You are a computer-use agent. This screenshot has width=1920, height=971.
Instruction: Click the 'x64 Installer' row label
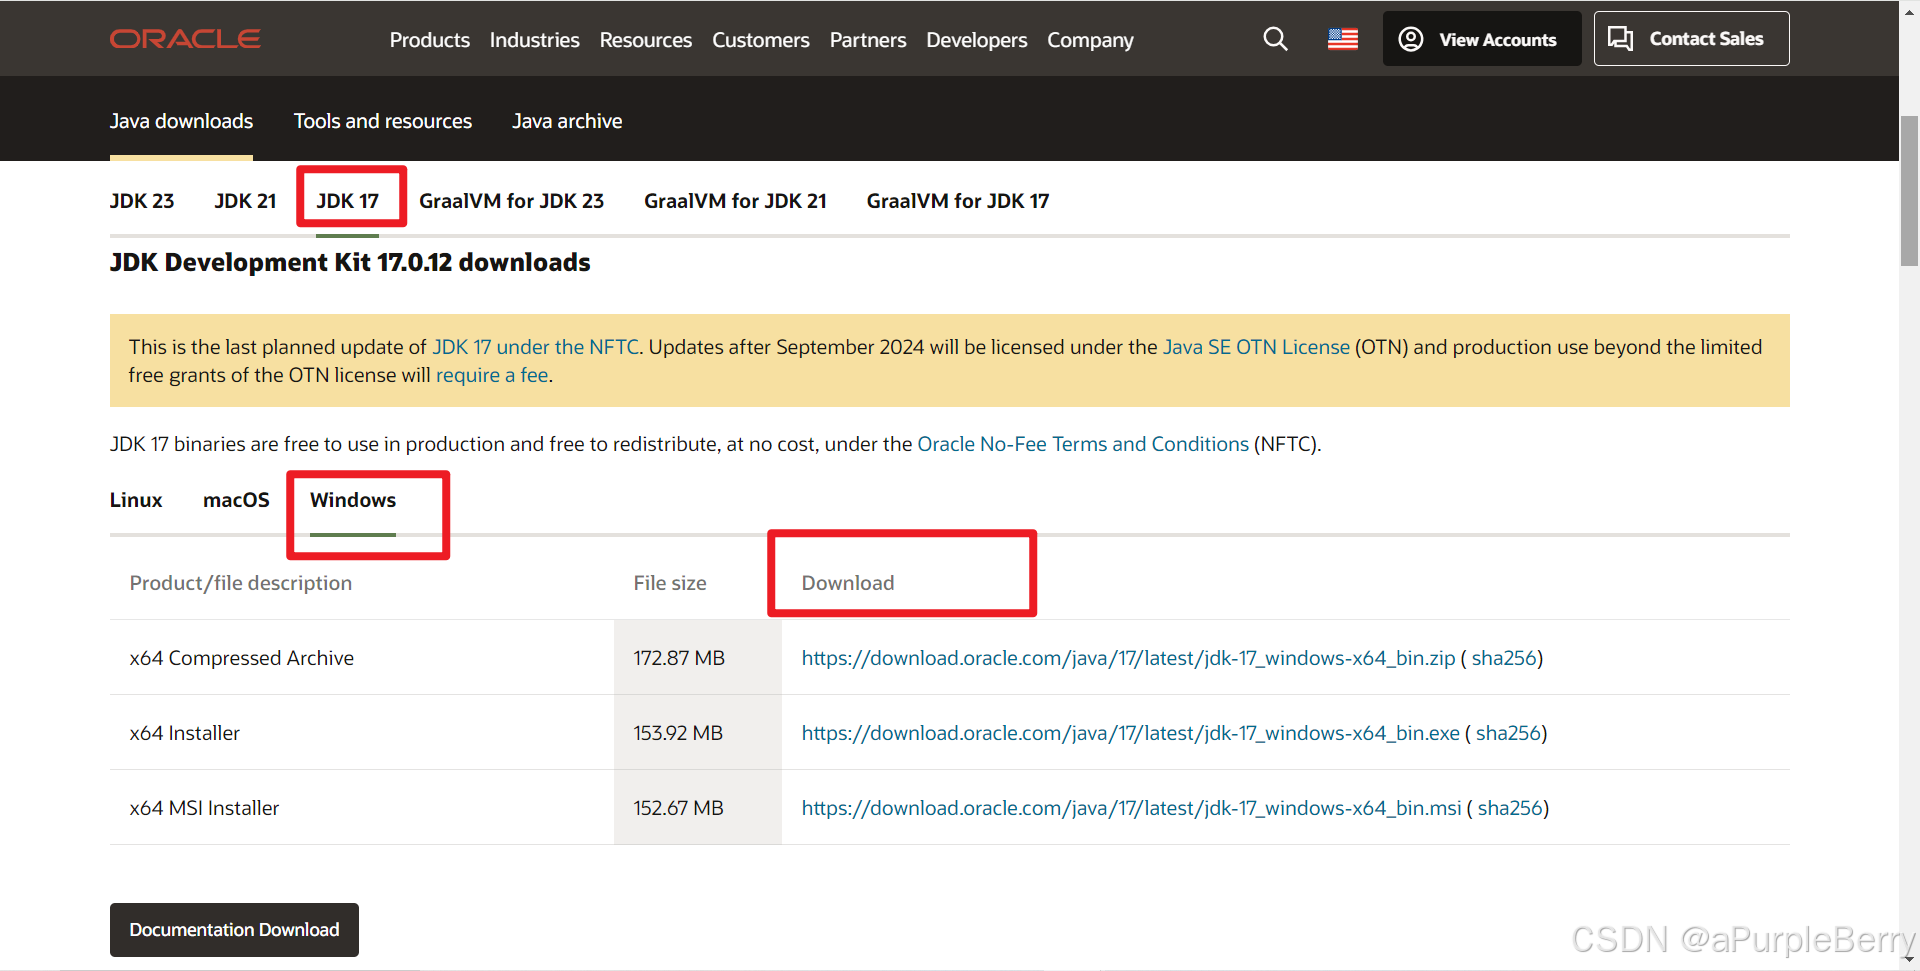coord(185,733)
